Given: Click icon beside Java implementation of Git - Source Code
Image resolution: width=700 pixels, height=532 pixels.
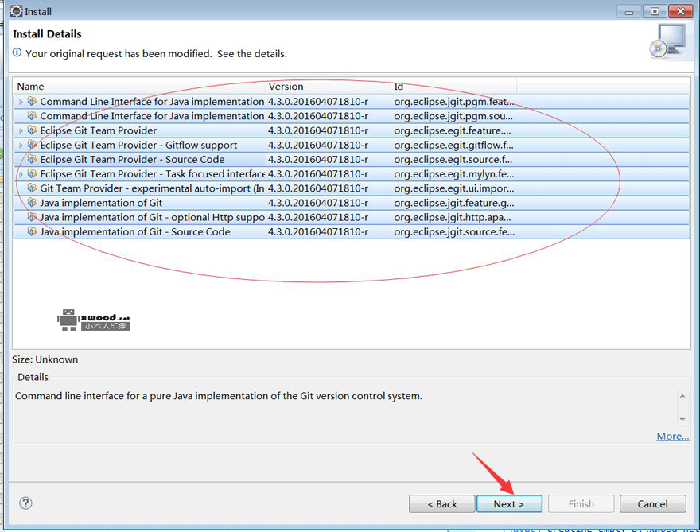Looking at the screenshot, I should coord(32,231).
